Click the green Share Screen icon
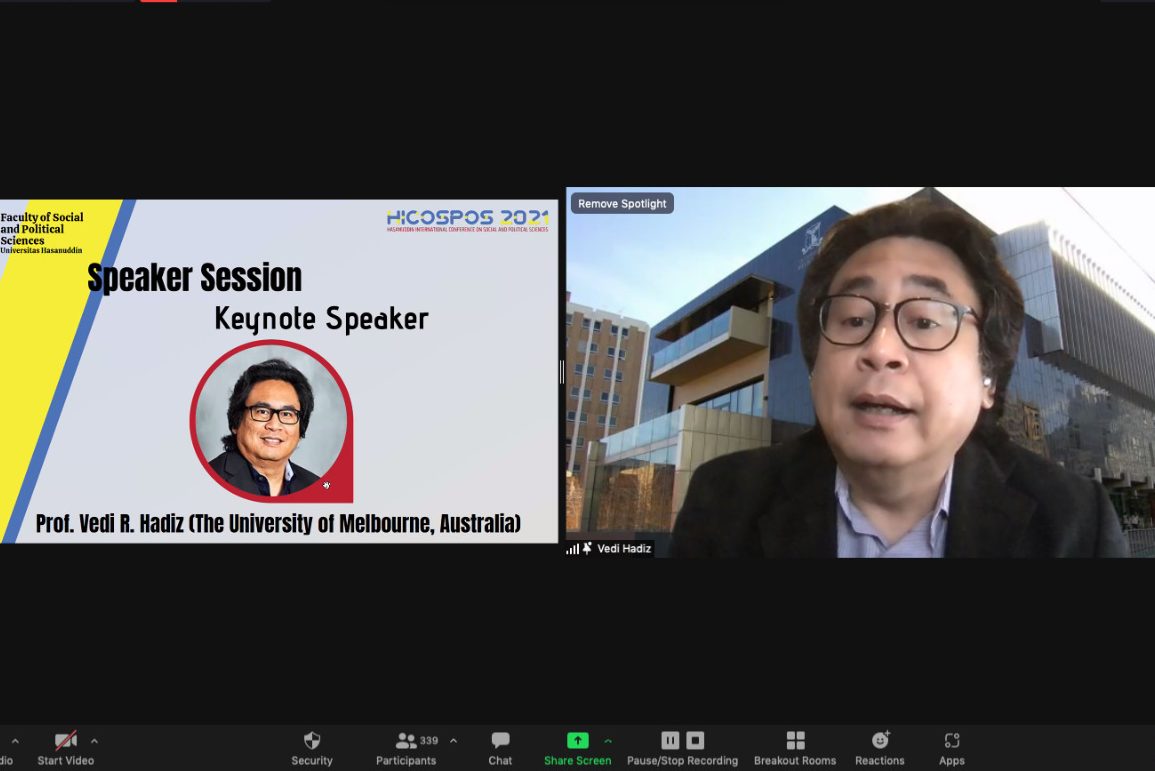This screenshot has width=1155, height=771. pos(577,741)
